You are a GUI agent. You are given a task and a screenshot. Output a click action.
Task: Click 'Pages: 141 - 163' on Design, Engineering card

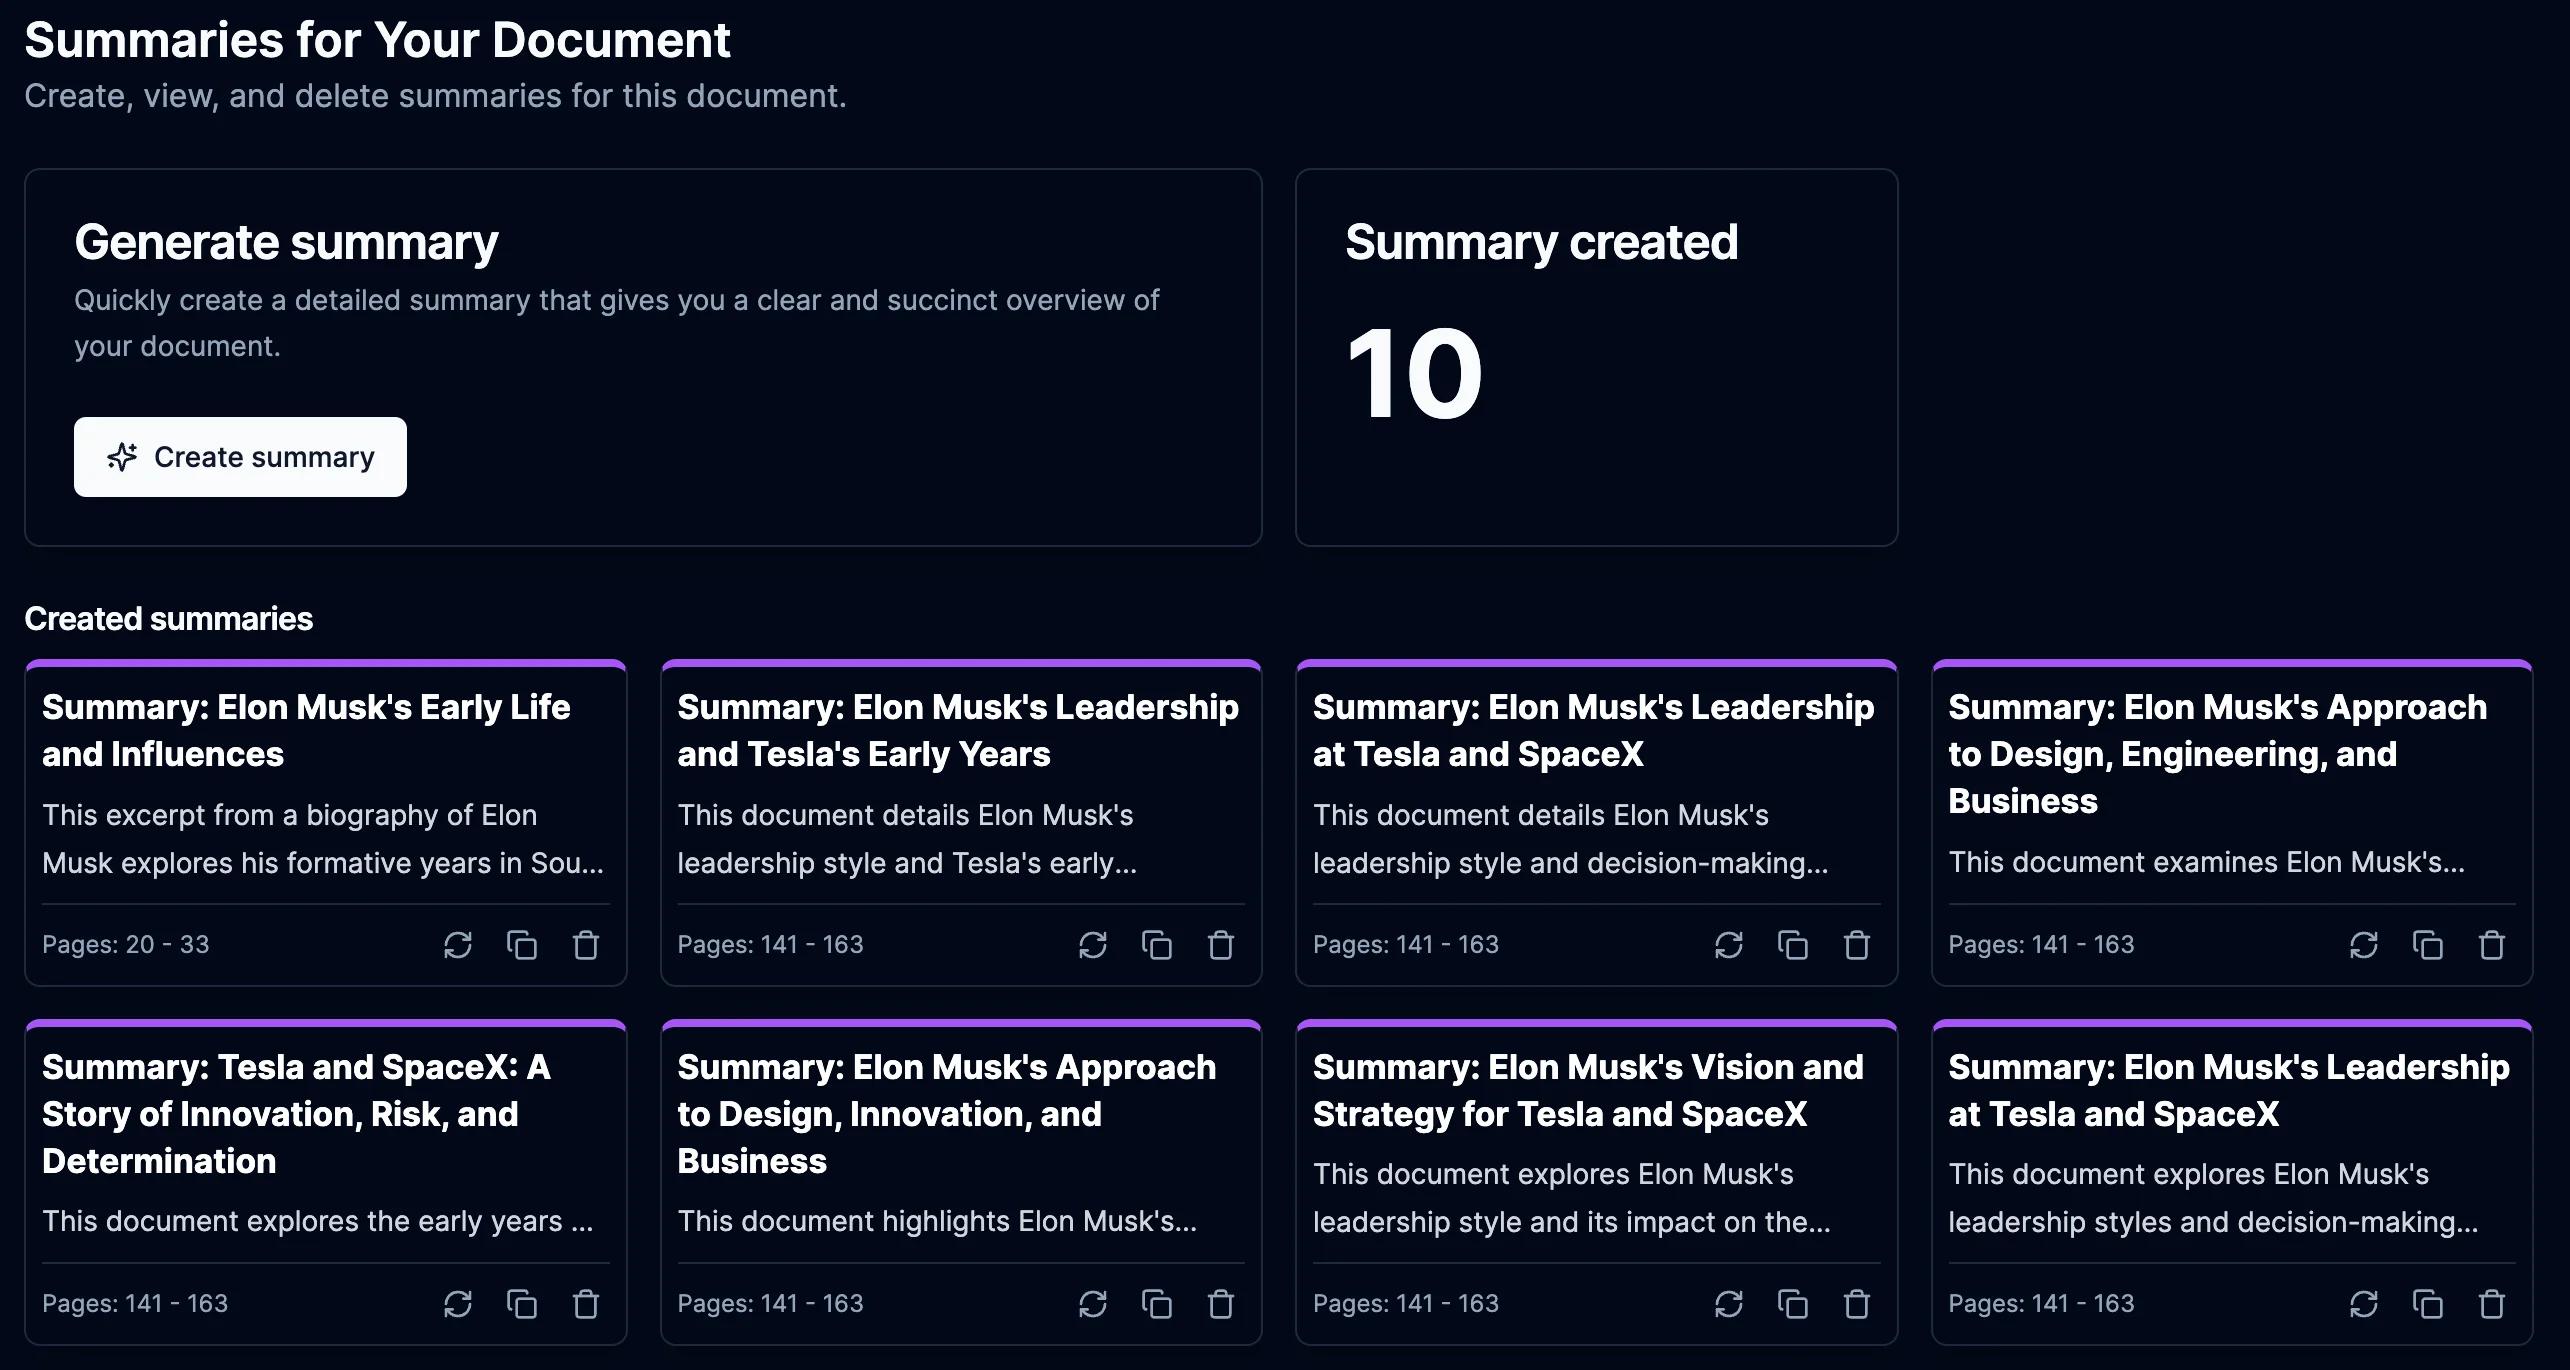(2041, 944)
